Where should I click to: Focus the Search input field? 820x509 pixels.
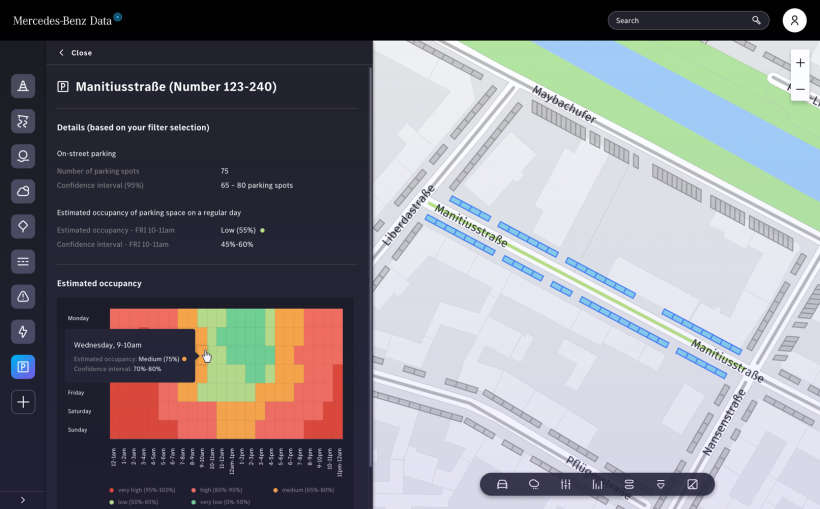[x=688, y=20]
